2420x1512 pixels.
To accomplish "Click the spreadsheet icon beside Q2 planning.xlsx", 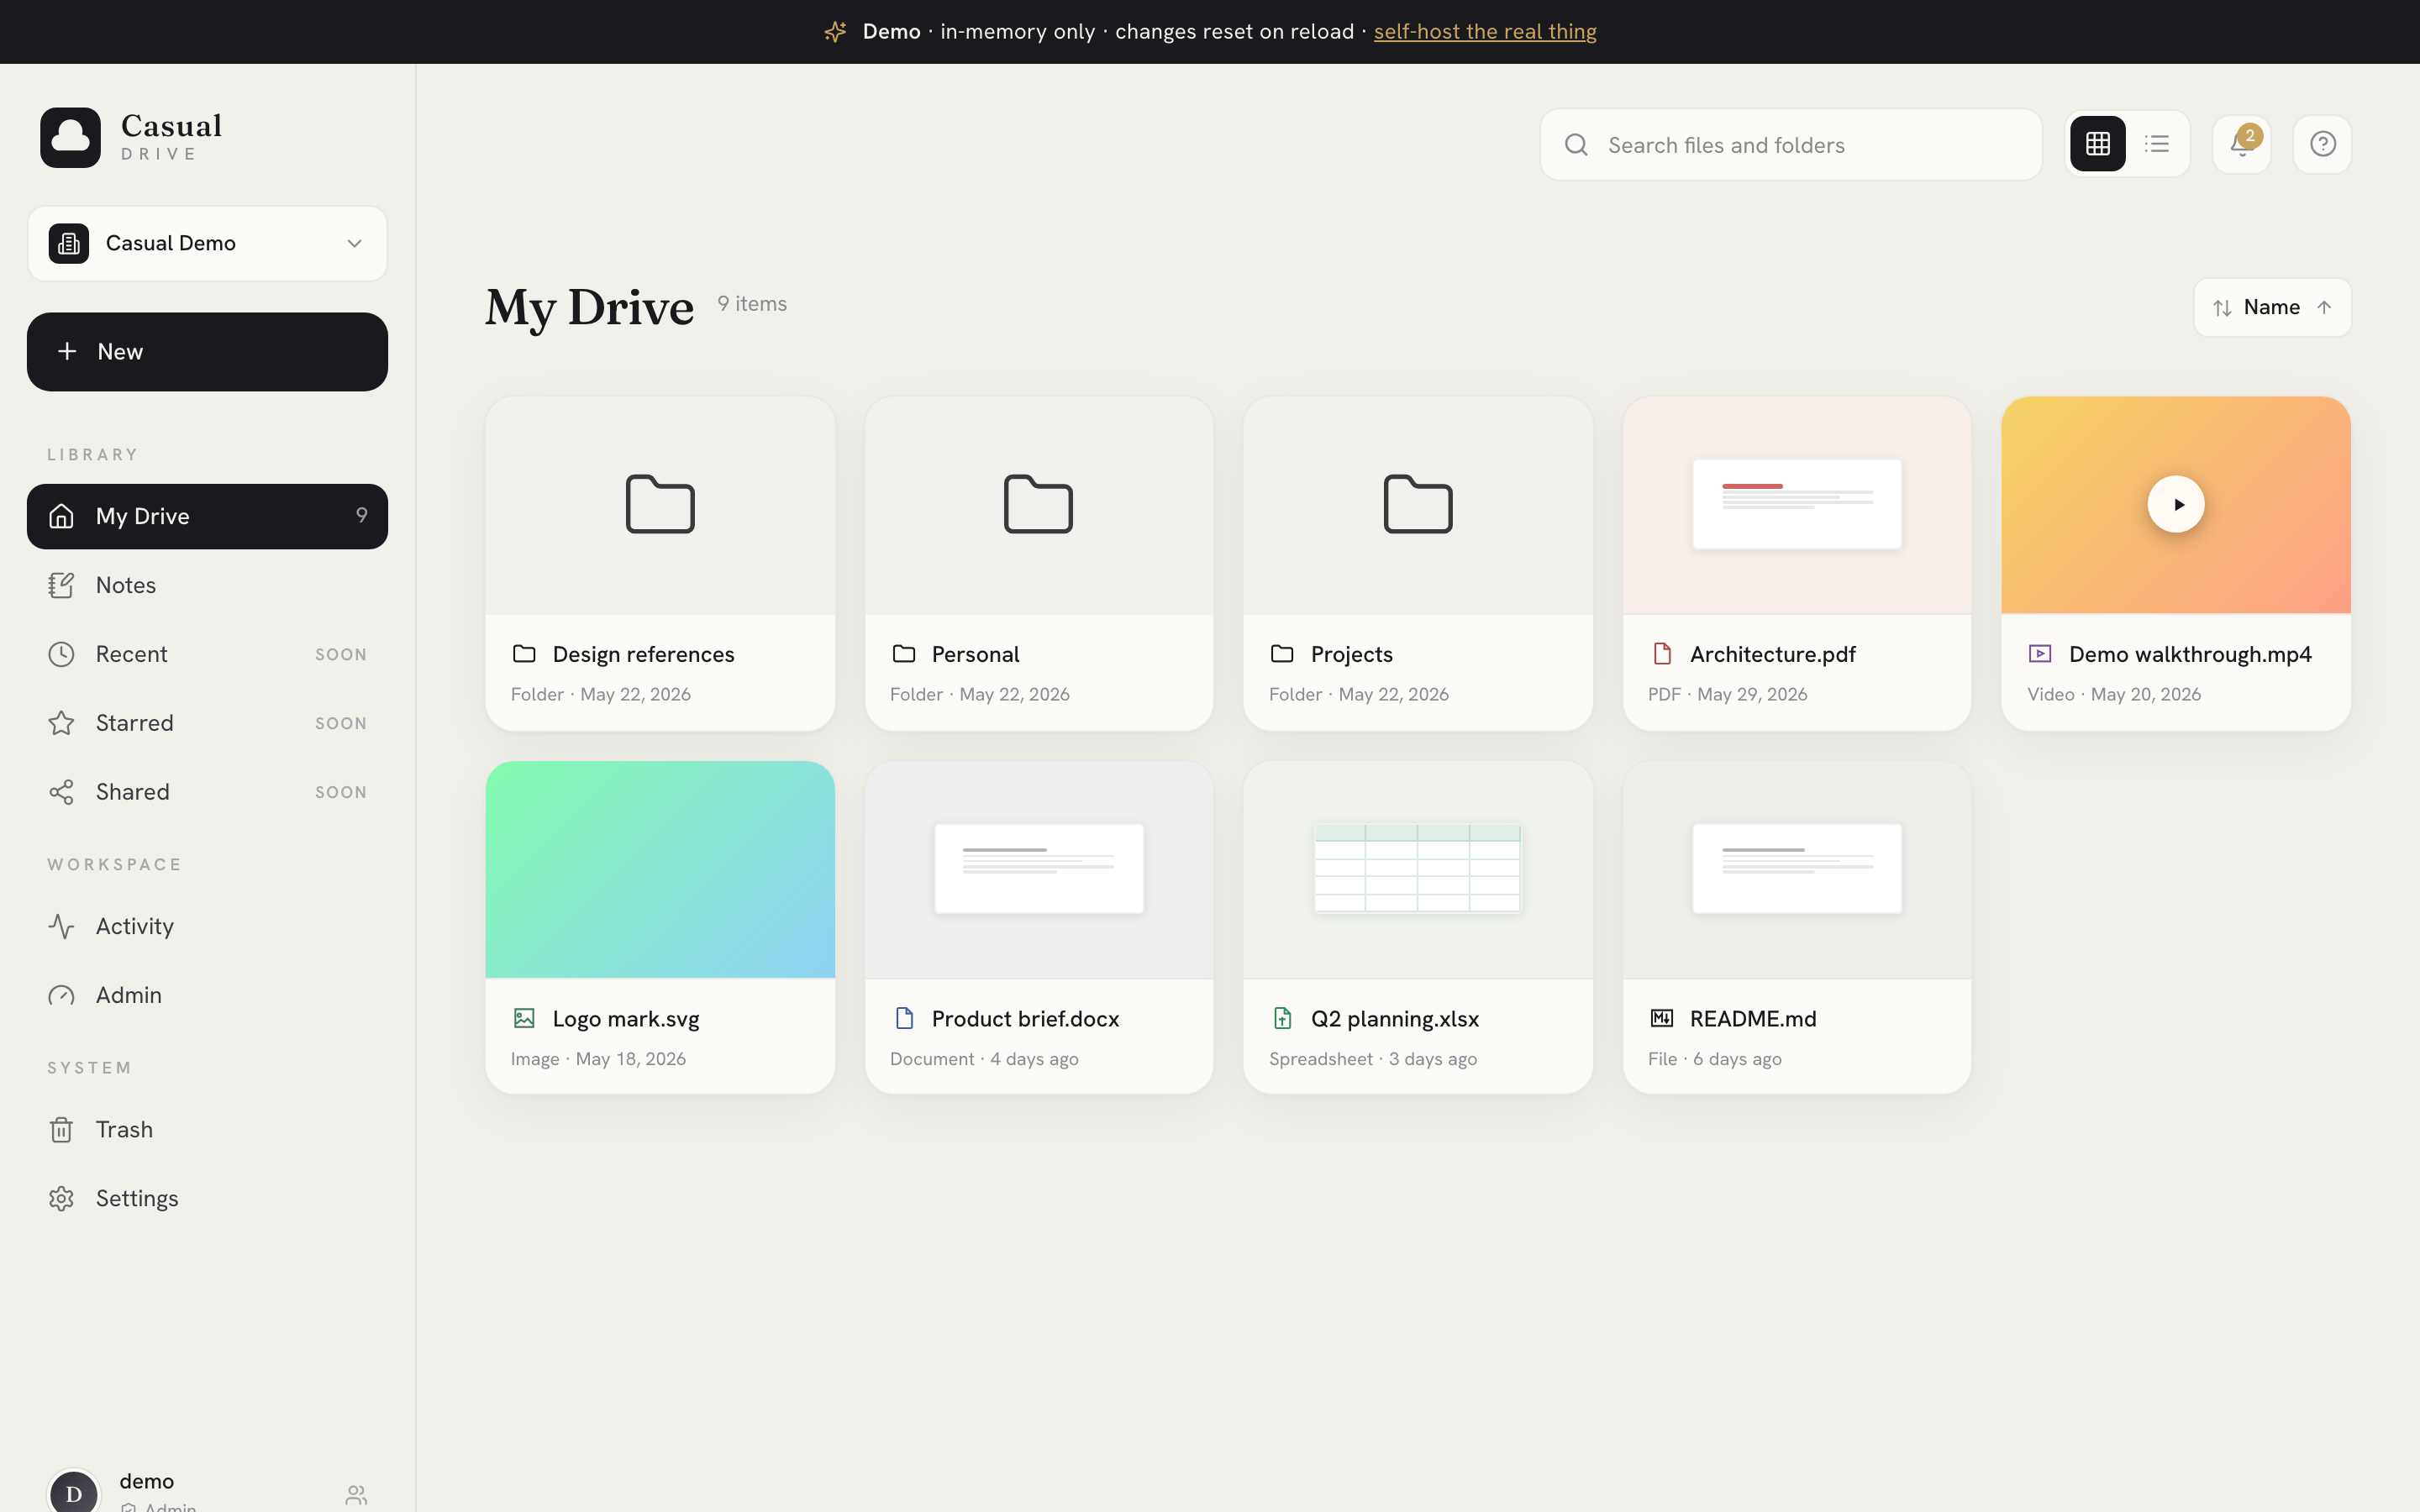I will tap(1282, 1018).
